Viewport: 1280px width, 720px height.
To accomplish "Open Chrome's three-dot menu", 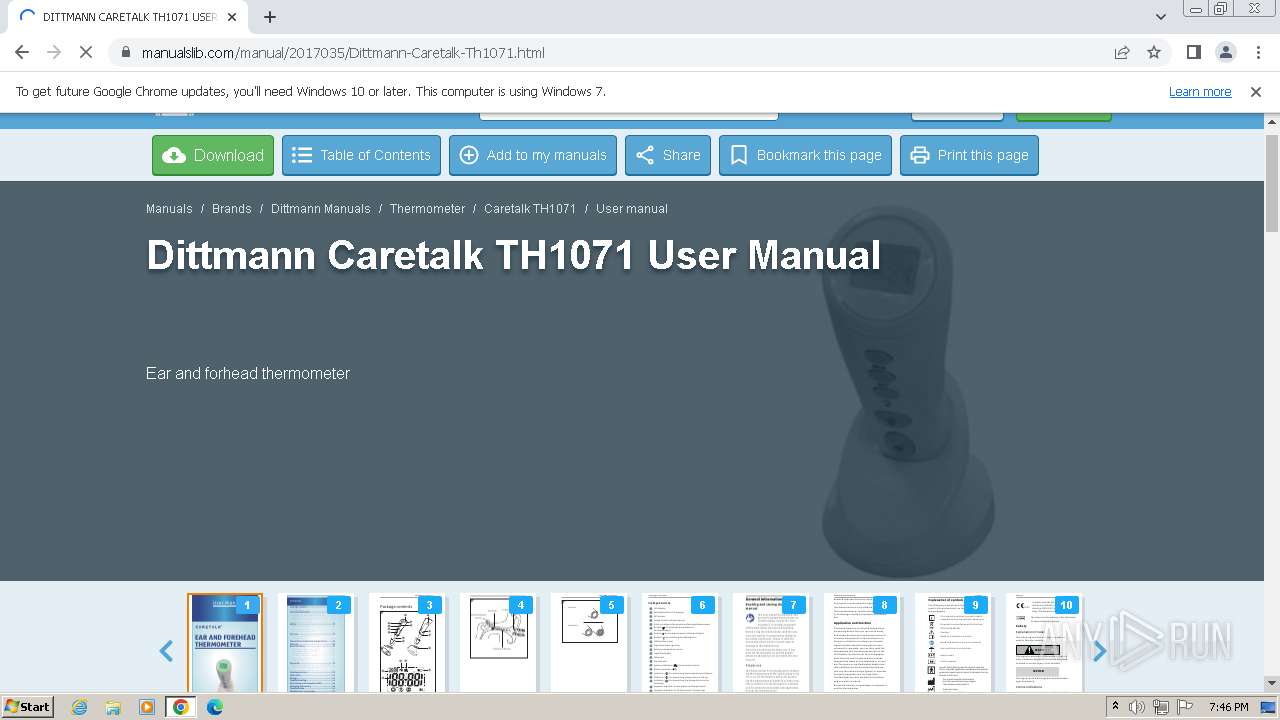I will click(1257, 52).
